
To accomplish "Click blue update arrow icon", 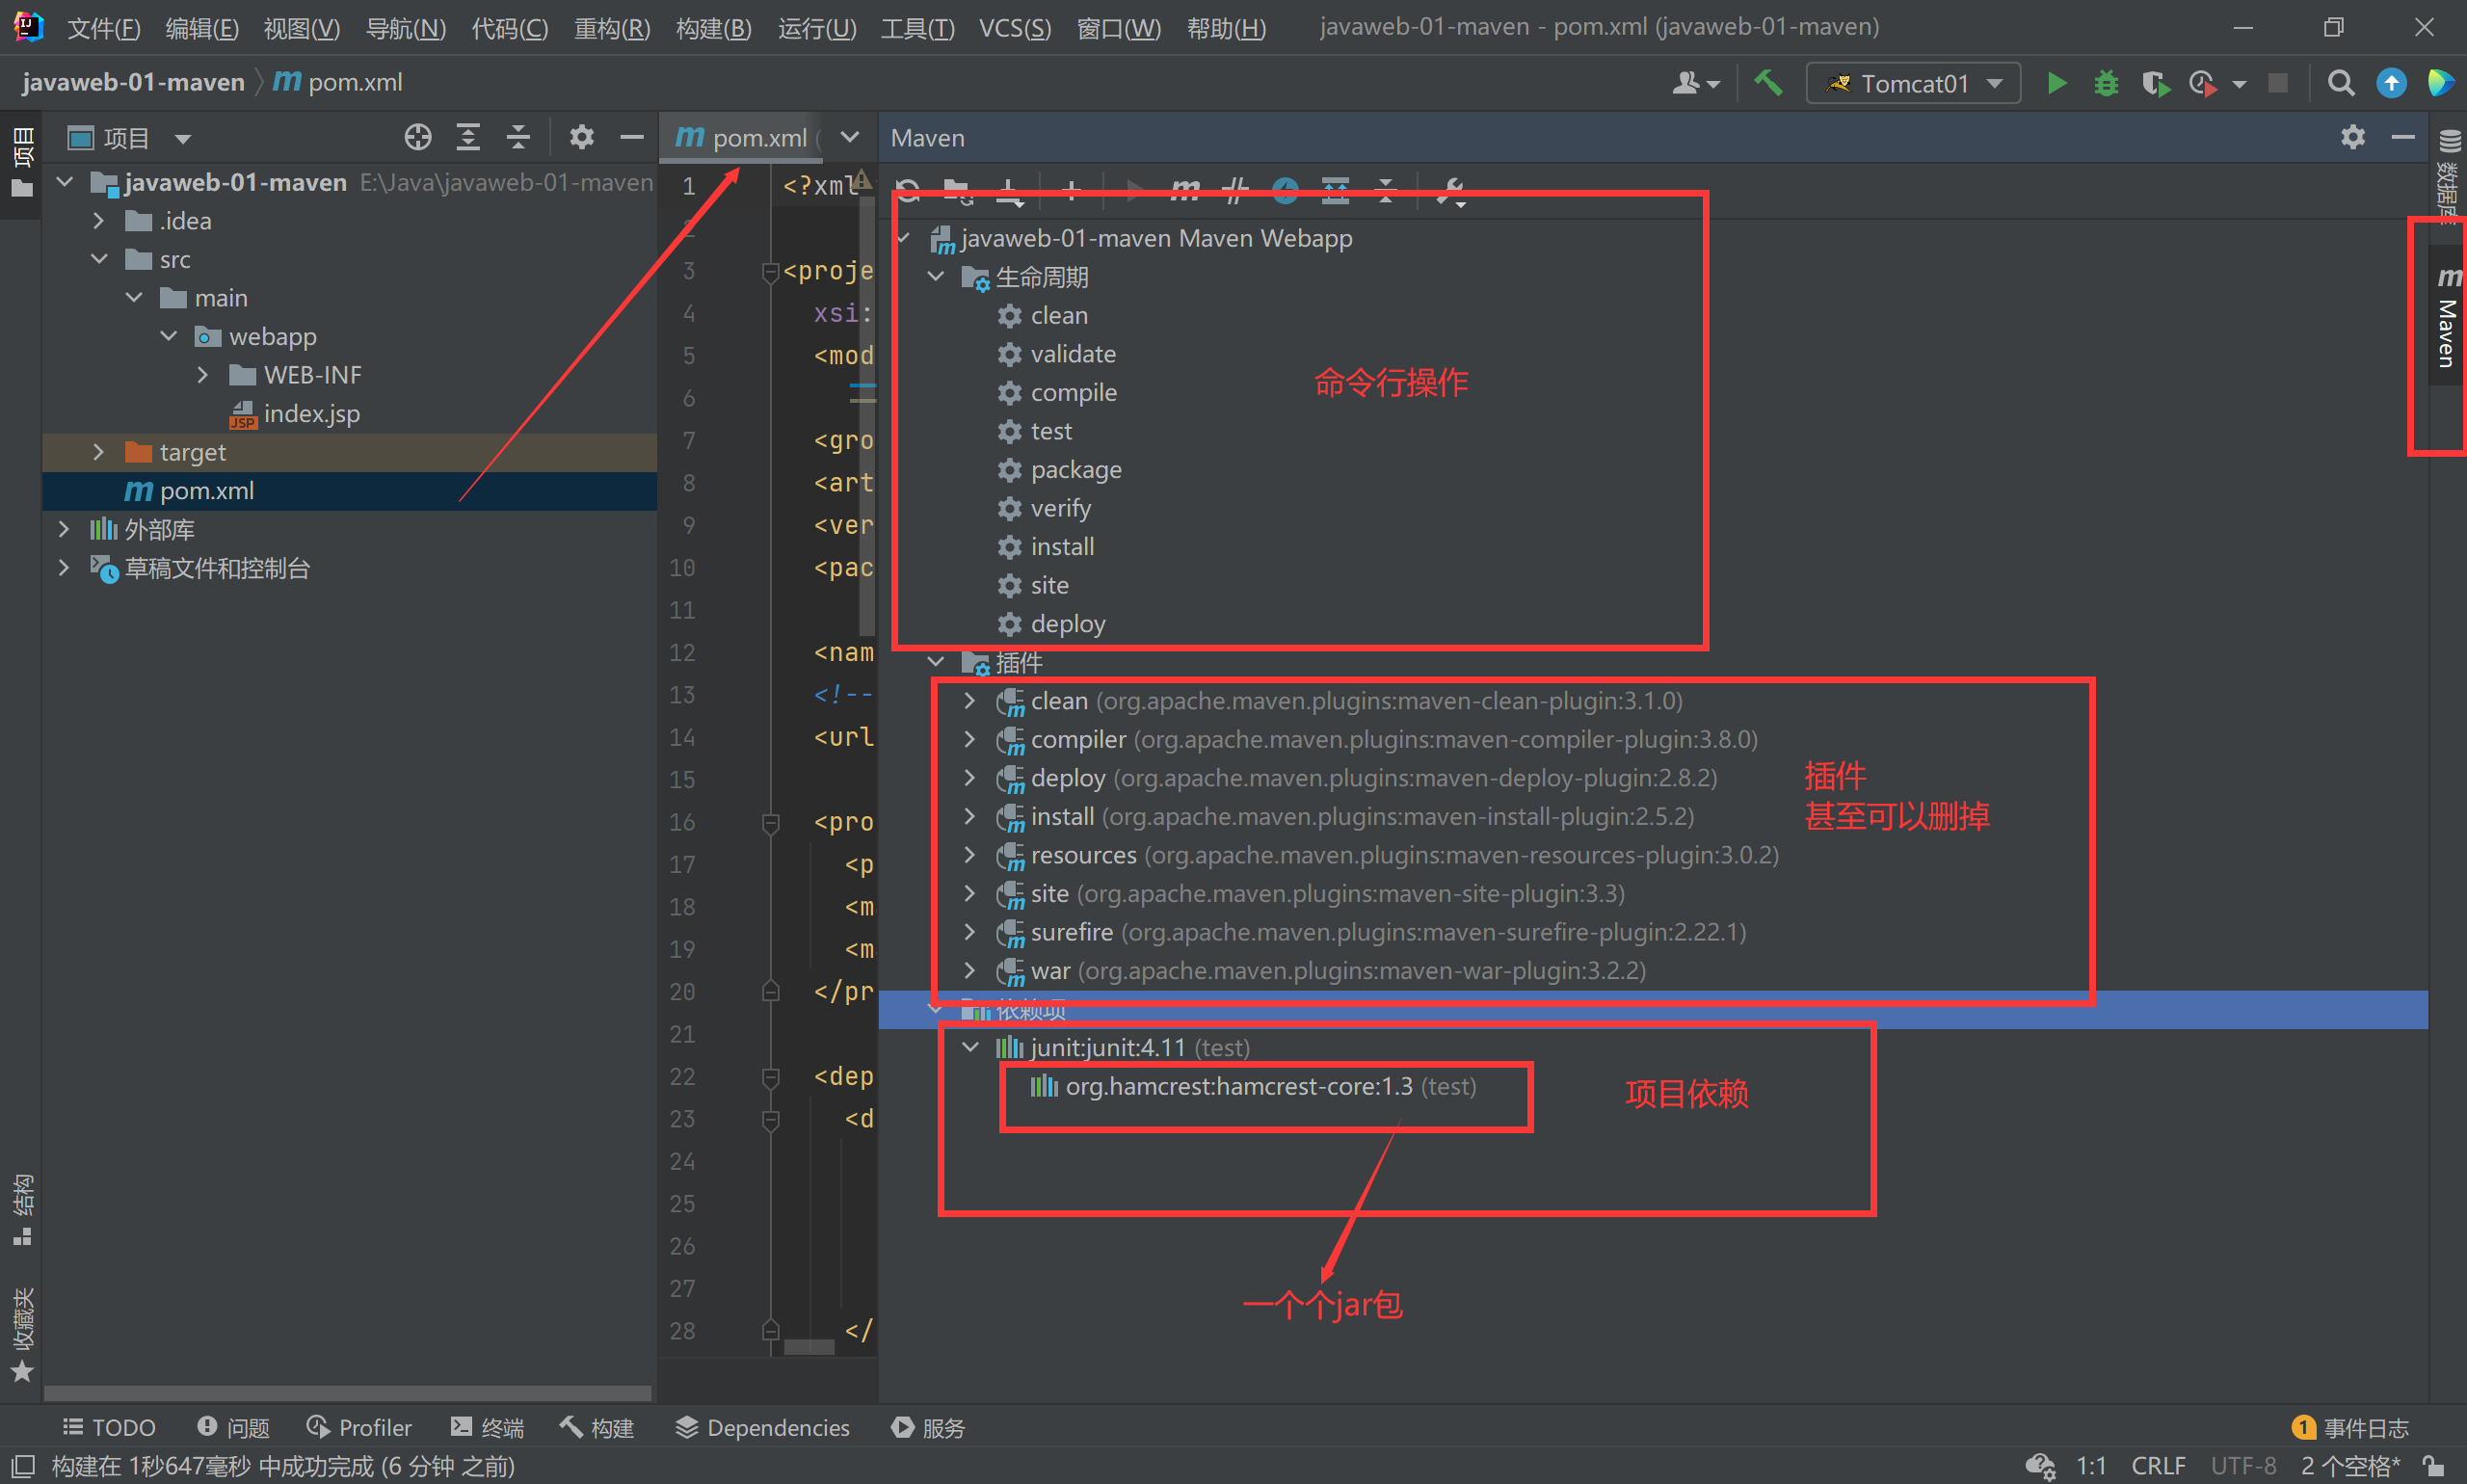I will pos(2391,83).
